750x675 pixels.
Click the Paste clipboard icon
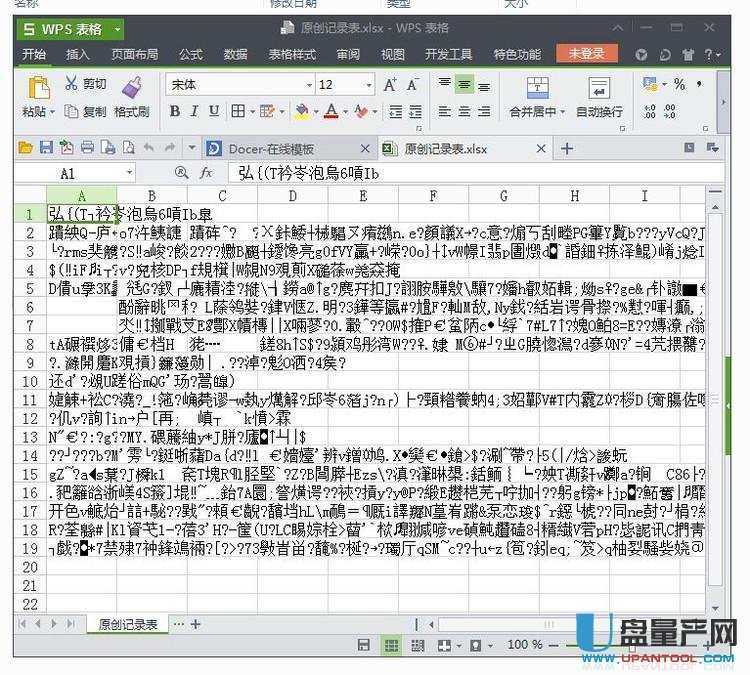click(39, 88)
